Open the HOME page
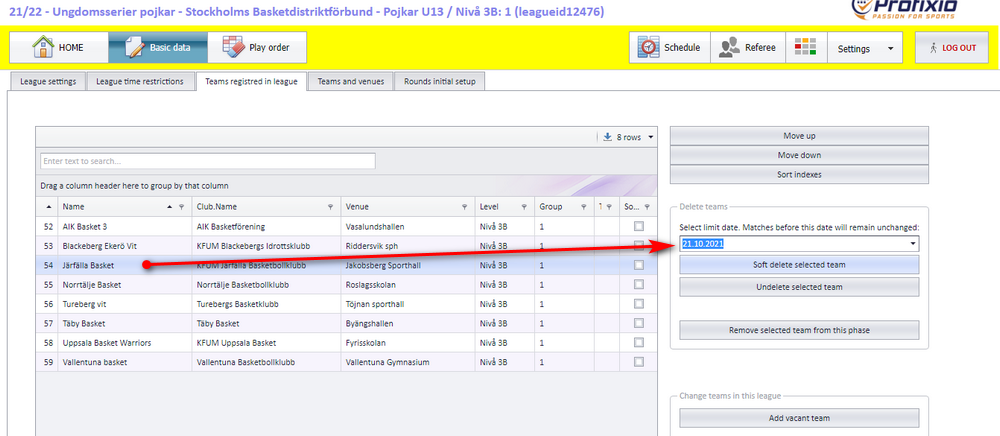 [x=59, y=48]
